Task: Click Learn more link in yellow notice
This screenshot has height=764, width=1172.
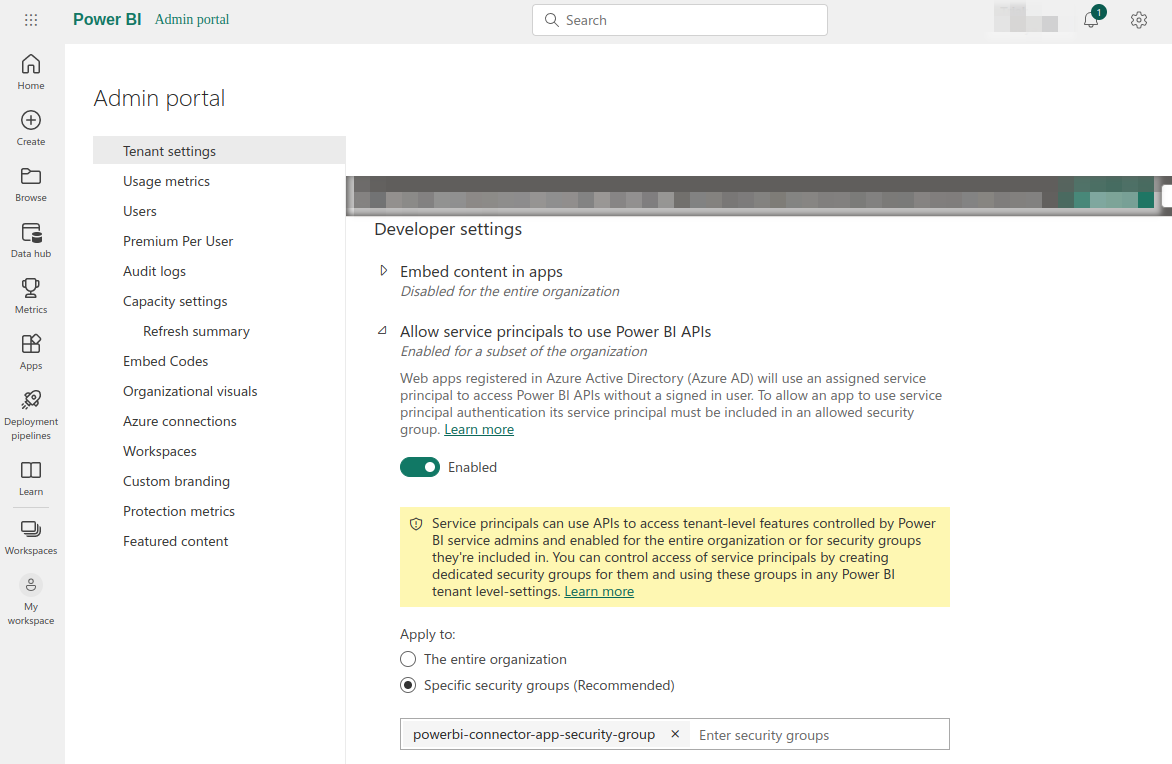Action: (599, 591)
